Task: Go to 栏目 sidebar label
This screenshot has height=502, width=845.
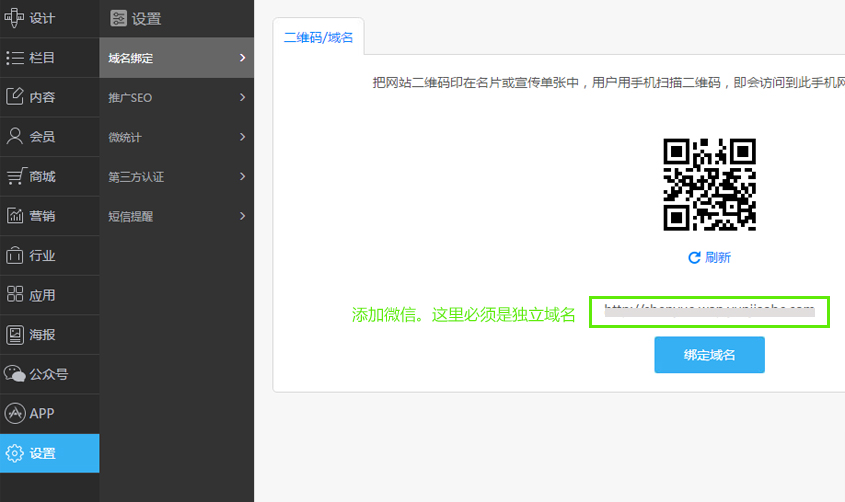Action: pyautogui.click(x=42, y=58)
